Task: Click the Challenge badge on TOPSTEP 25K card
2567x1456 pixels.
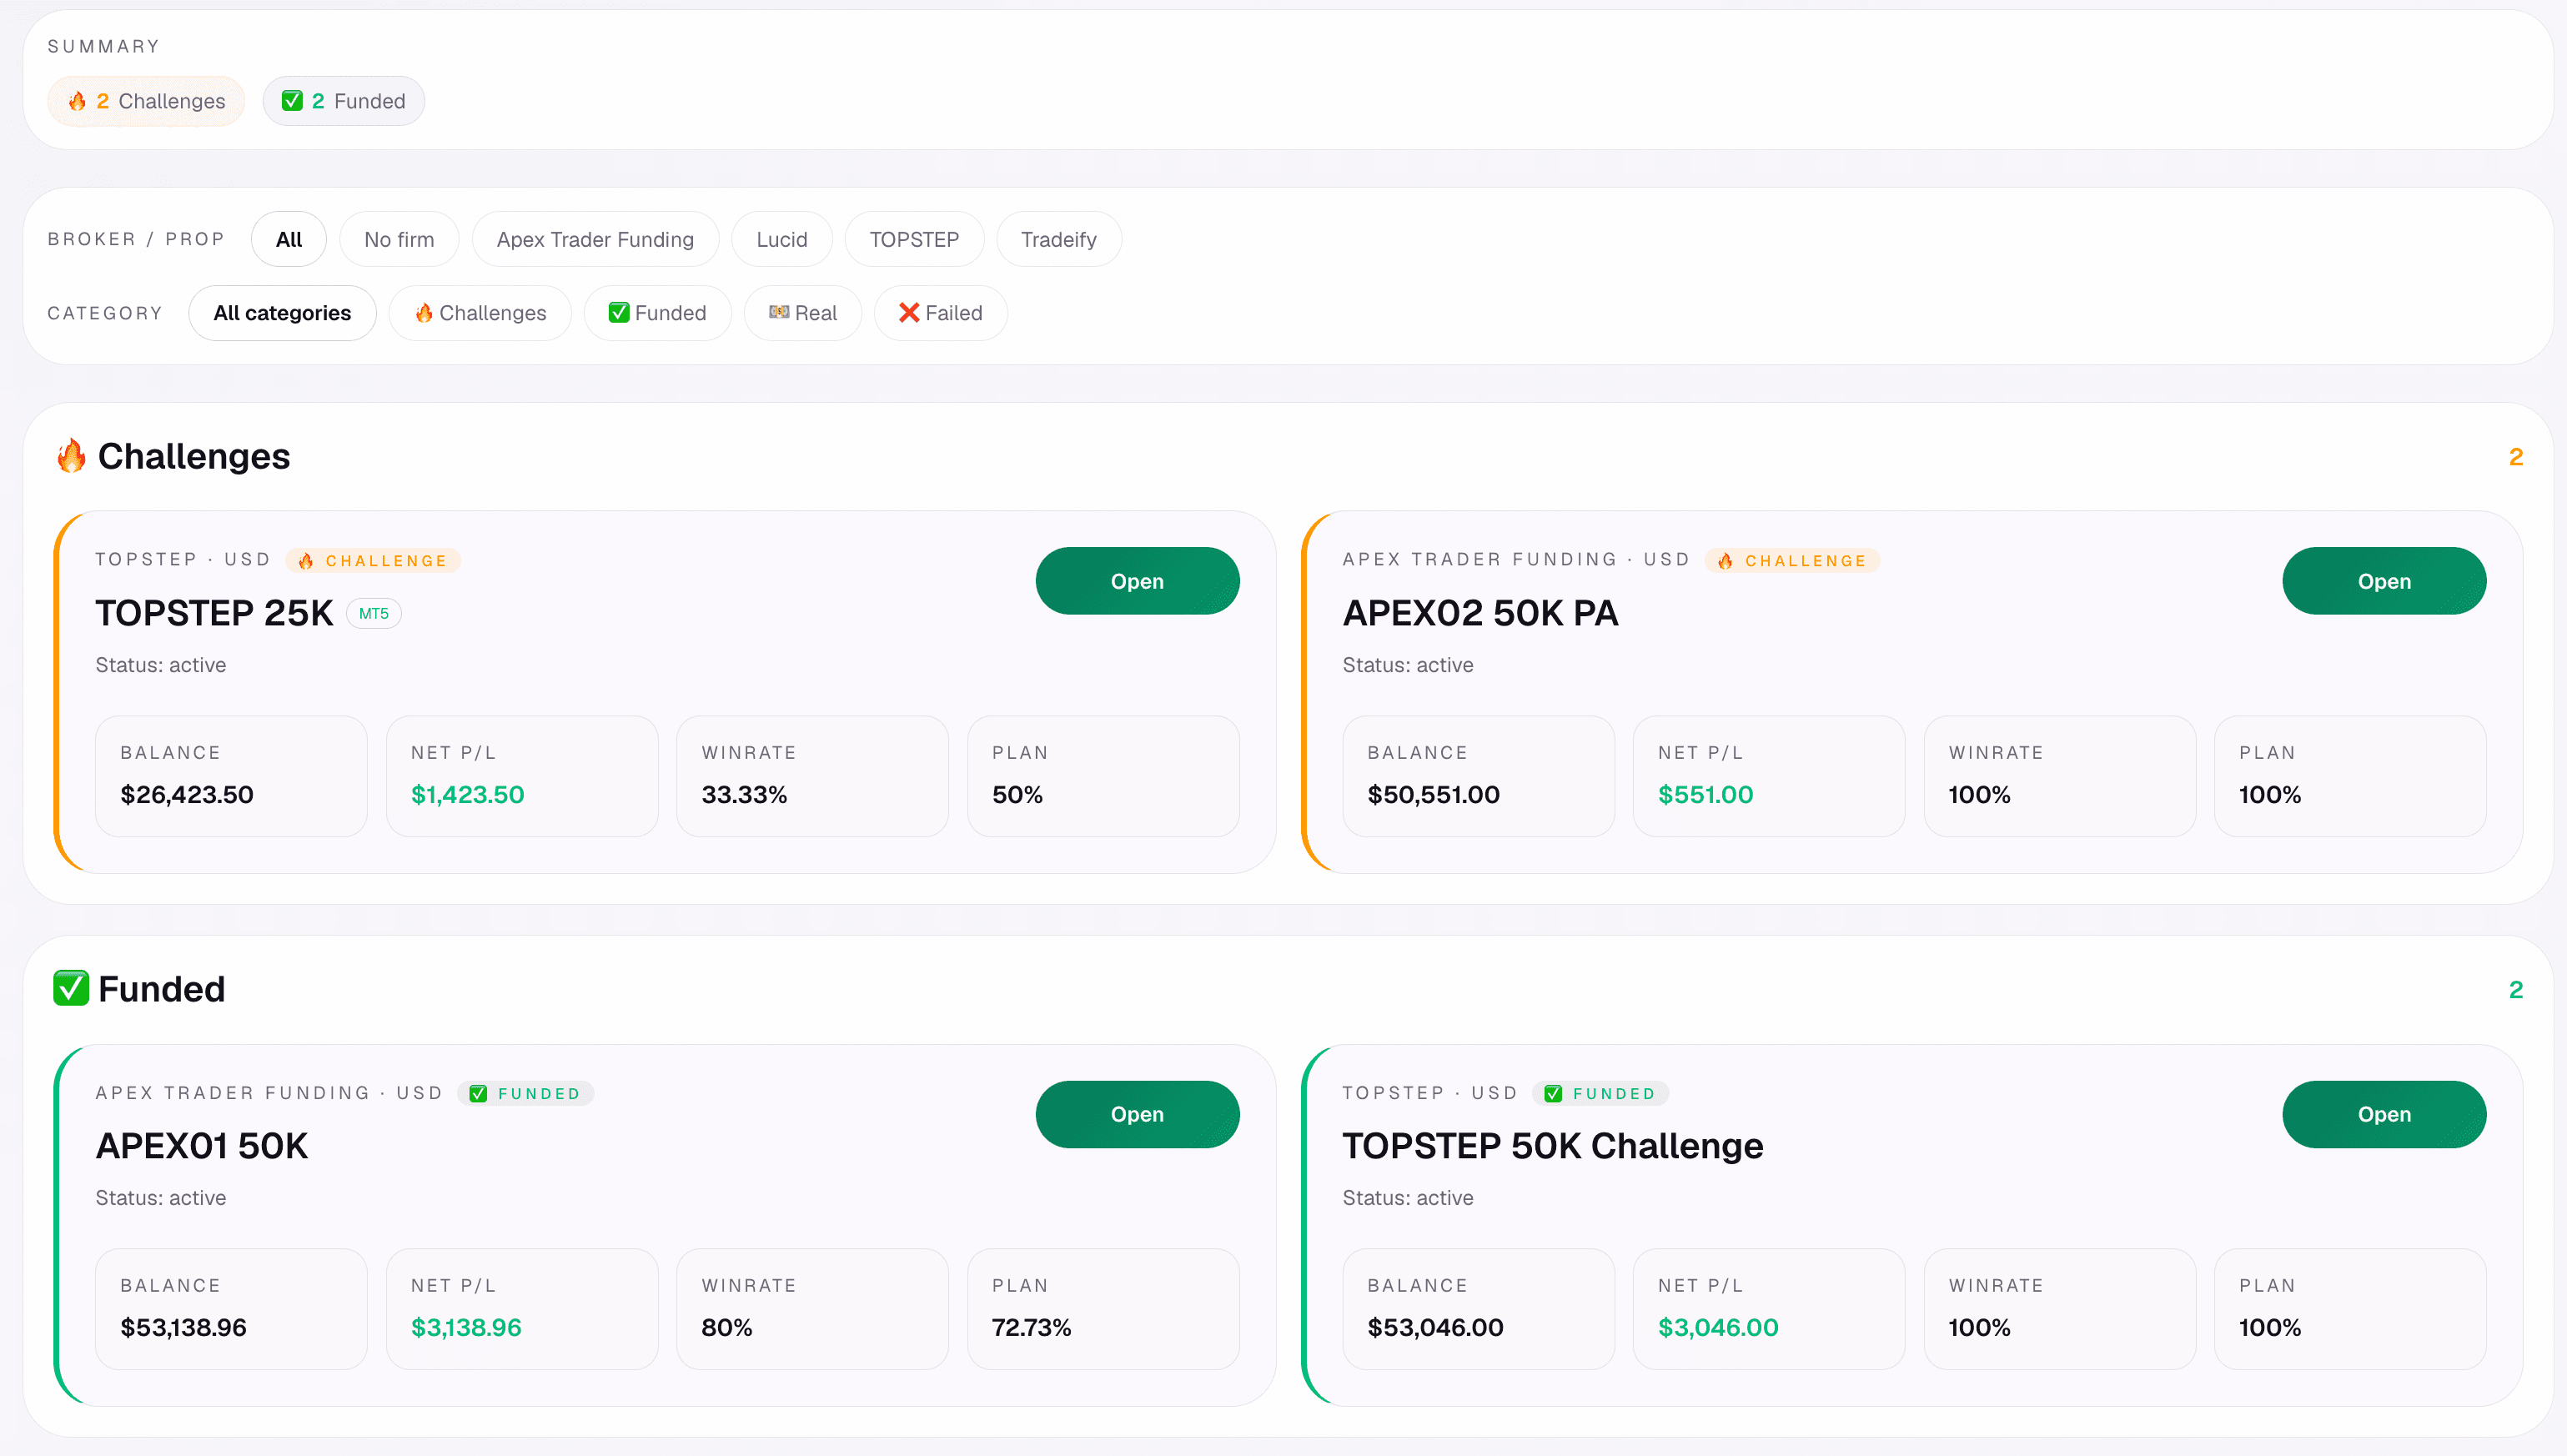Action: tap(373, 560)
